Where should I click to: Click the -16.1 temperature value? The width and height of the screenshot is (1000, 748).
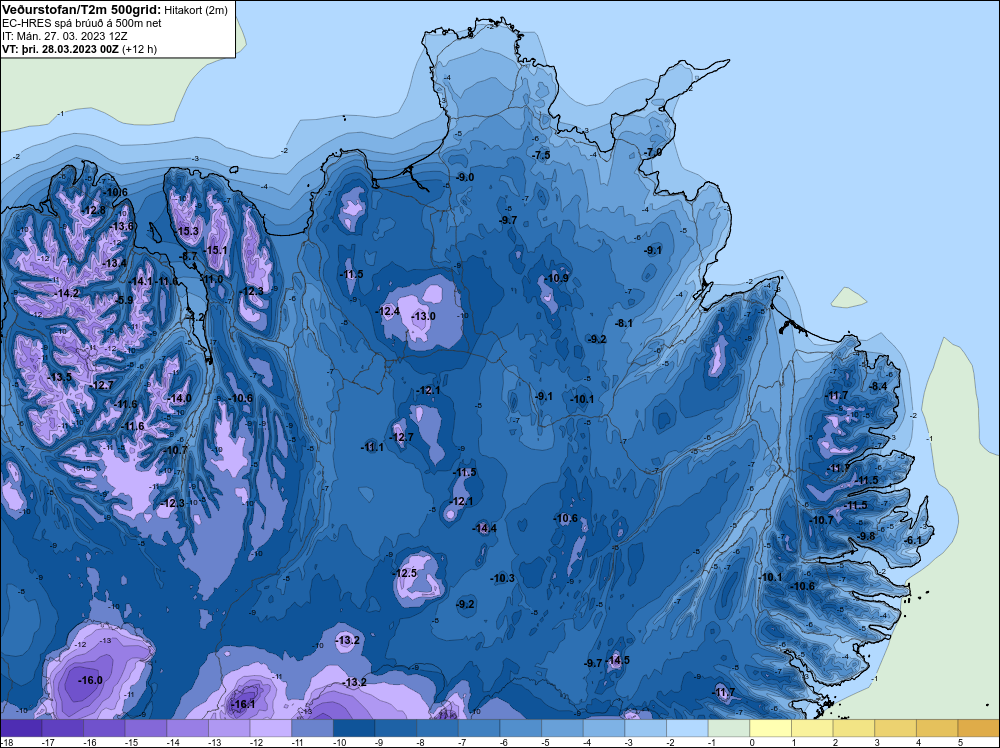coord(242,705)
